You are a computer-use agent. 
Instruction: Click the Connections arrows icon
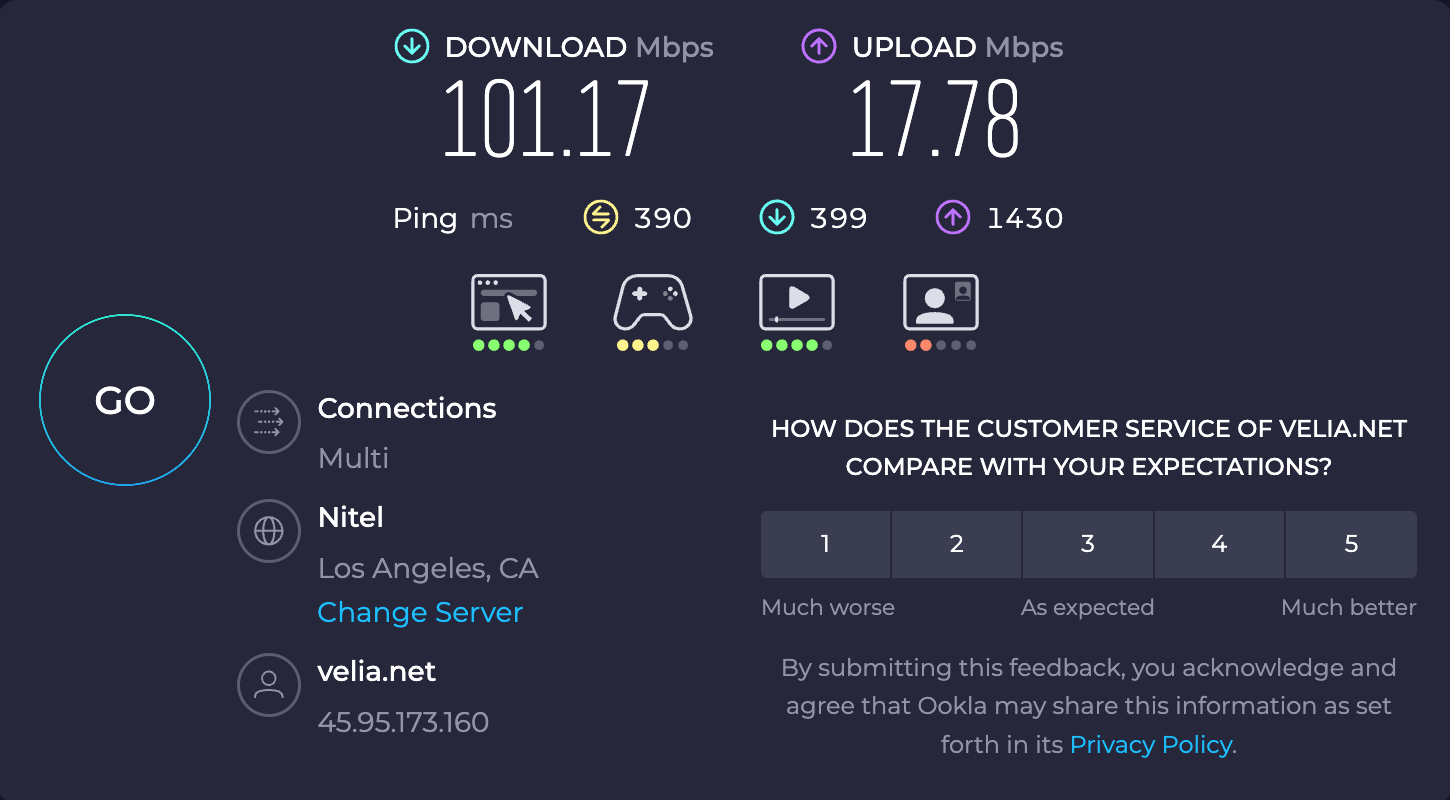pos(269,423)
